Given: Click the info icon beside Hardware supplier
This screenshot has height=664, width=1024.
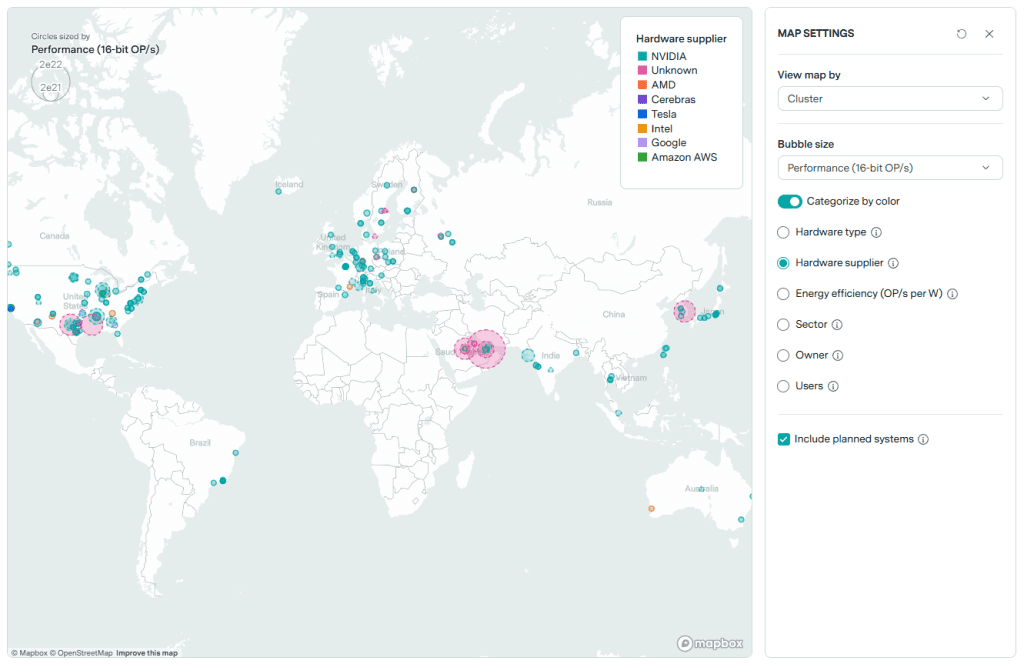Looking at the screenshot, I should pos(893,263).
